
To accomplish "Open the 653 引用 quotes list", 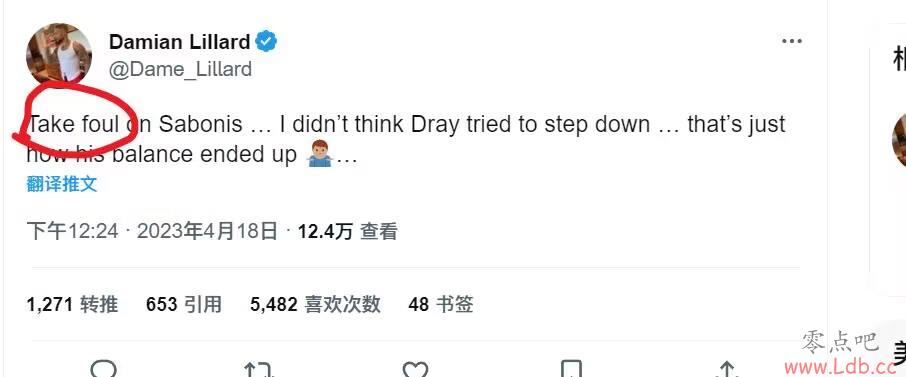I will 184,304.
